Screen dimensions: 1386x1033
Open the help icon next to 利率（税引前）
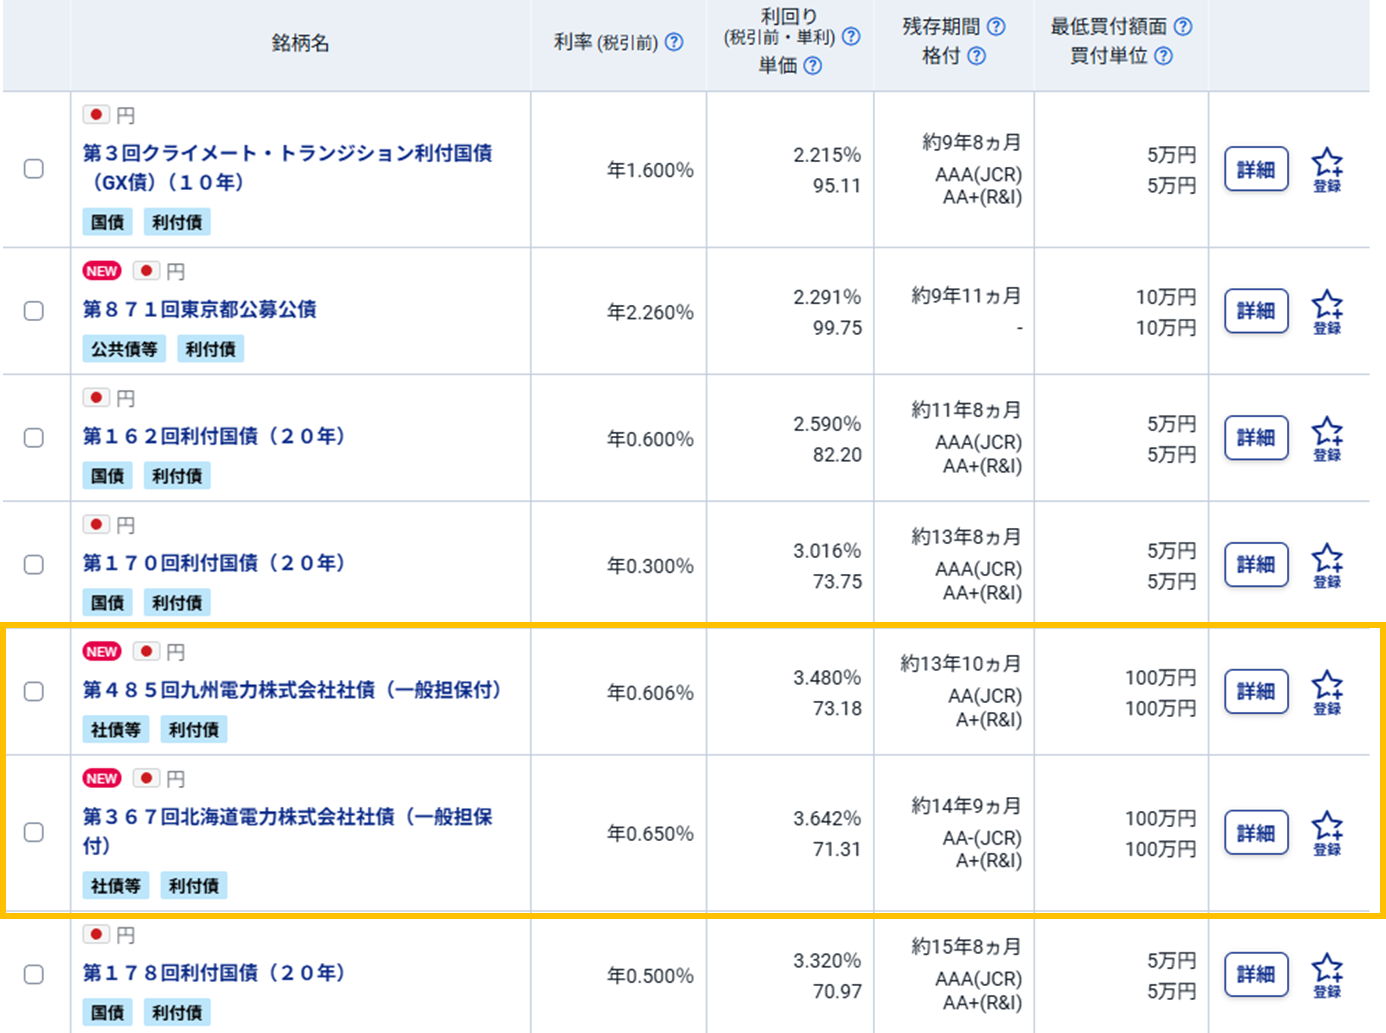tap(675, 44)
